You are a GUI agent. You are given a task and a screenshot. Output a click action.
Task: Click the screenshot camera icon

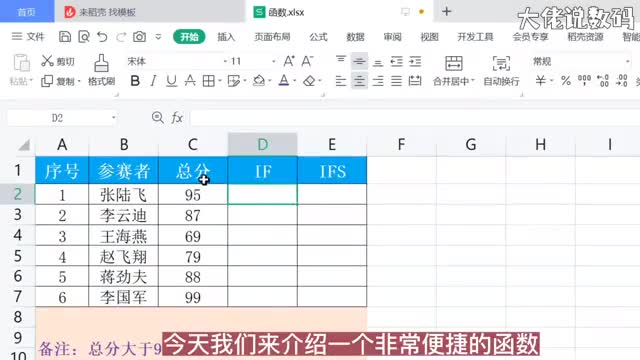(140, 37)
